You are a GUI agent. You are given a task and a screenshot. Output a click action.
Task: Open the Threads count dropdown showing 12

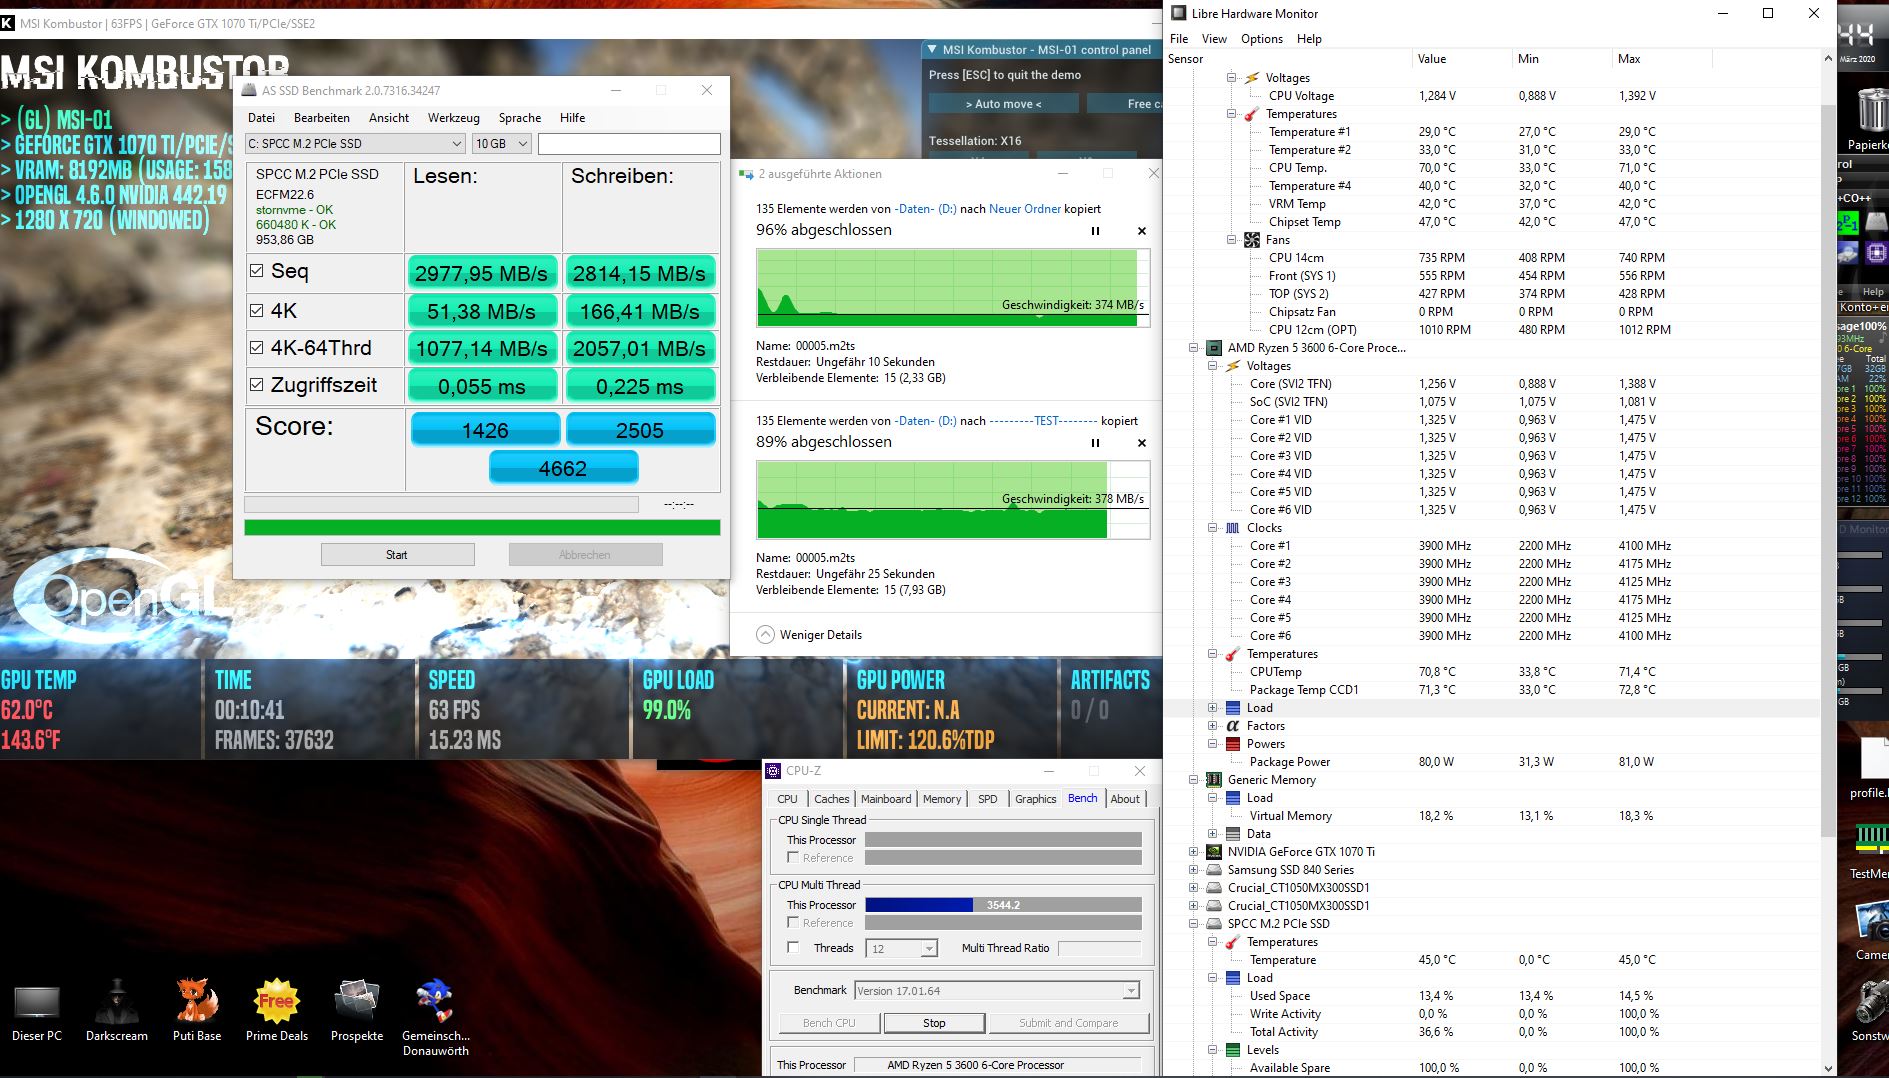tap(901, 948)
